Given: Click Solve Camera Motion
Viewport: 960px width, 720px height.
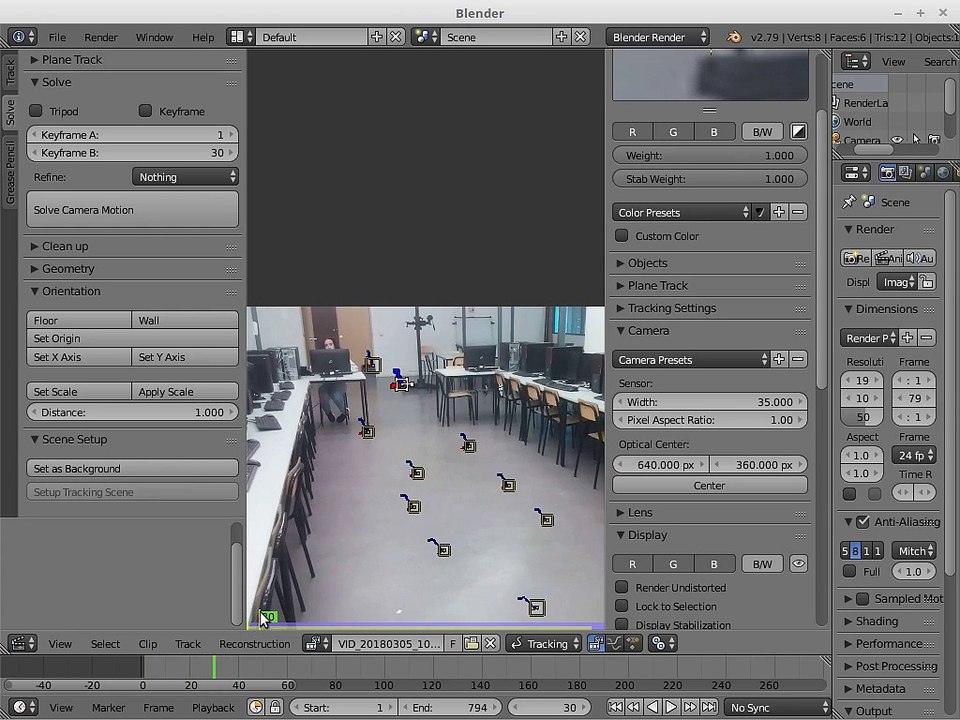Looking at the screenshot, I should click(132, 209).
